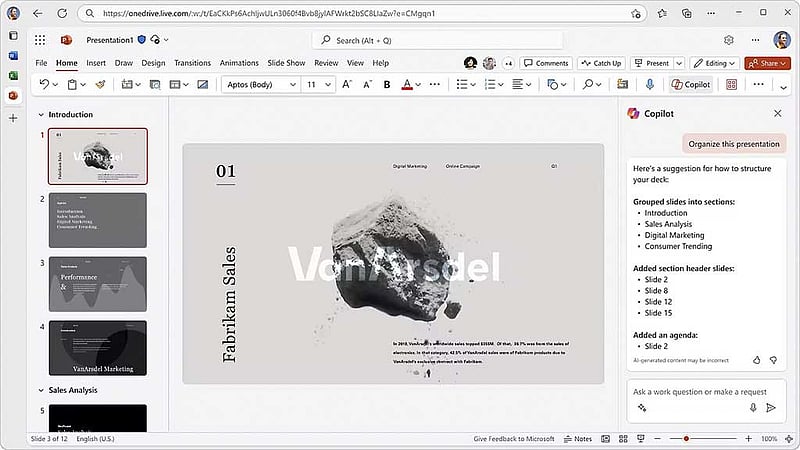Toggle the Copilot pane button

click(x=691, y=85)
